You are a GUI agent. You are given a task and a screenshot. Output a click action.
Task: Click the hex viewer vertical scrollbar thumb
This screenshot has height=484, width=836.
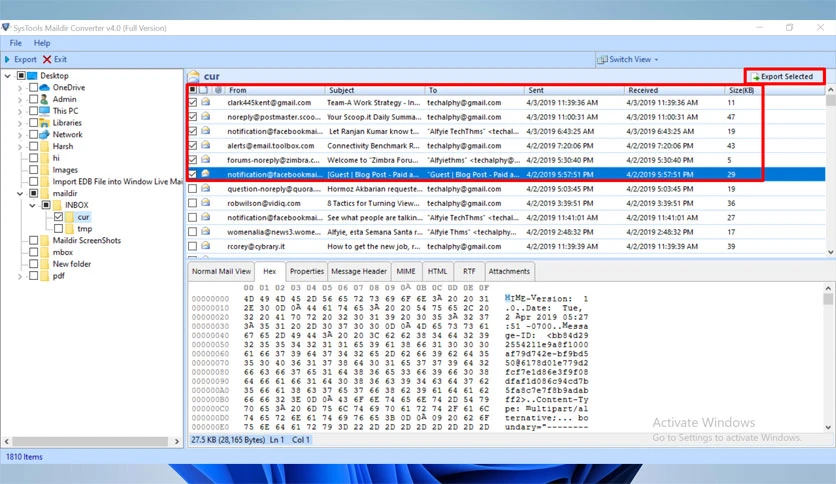828,299
